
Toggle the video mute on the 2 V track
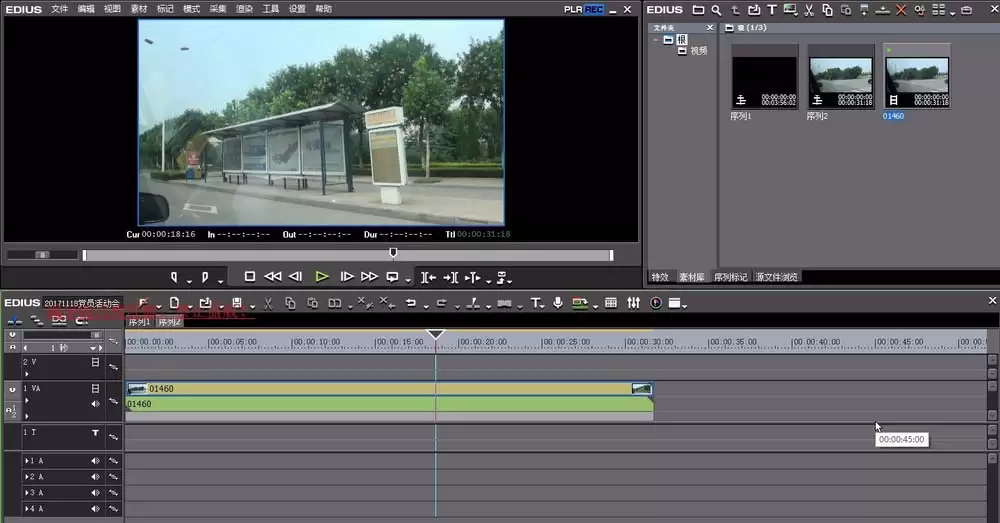tap(95, 362)
